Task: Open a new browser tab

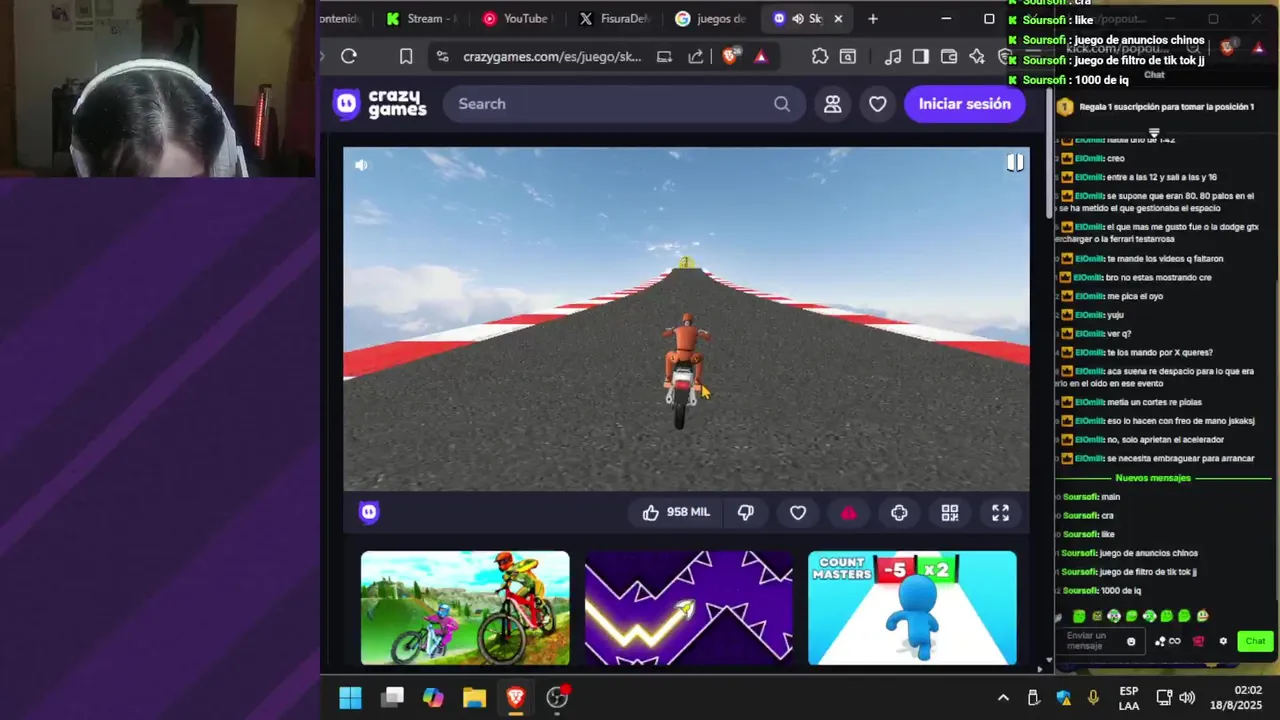Action: [873, 18]
